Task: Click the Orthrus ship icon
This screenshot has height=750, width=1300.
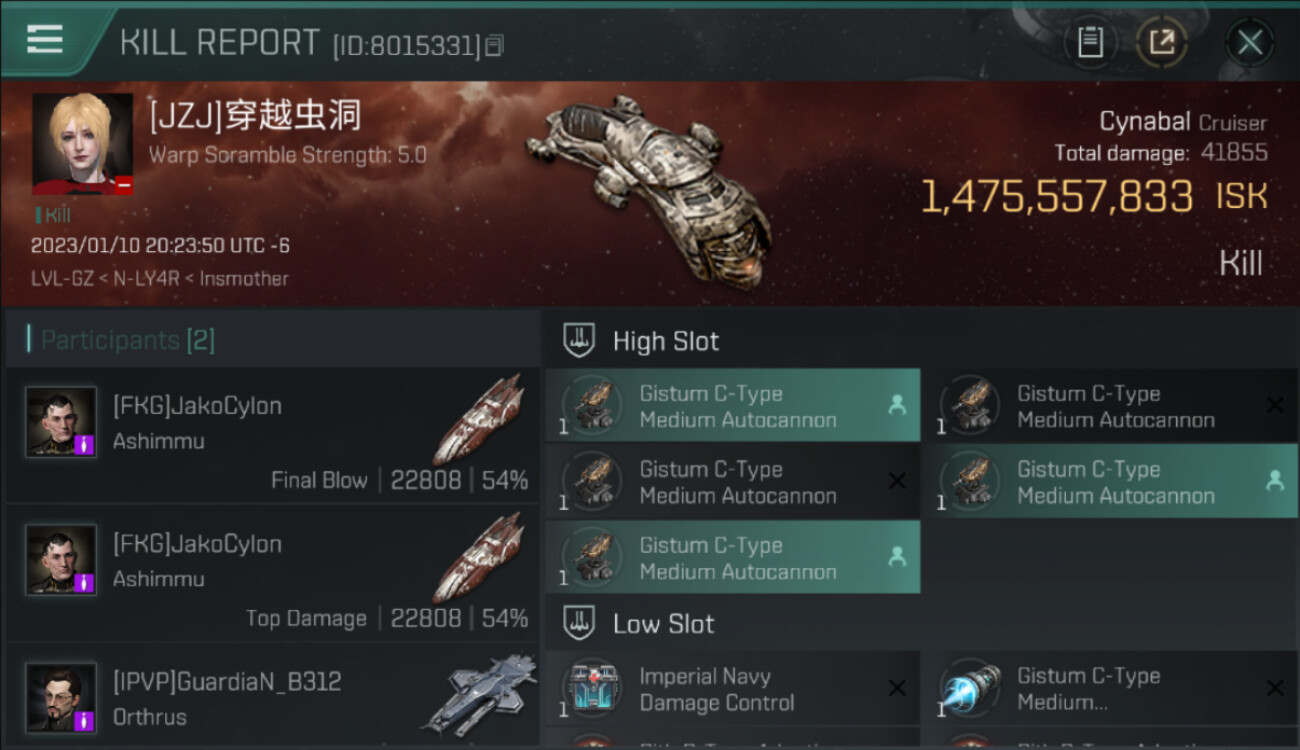Action: point(478,694)
